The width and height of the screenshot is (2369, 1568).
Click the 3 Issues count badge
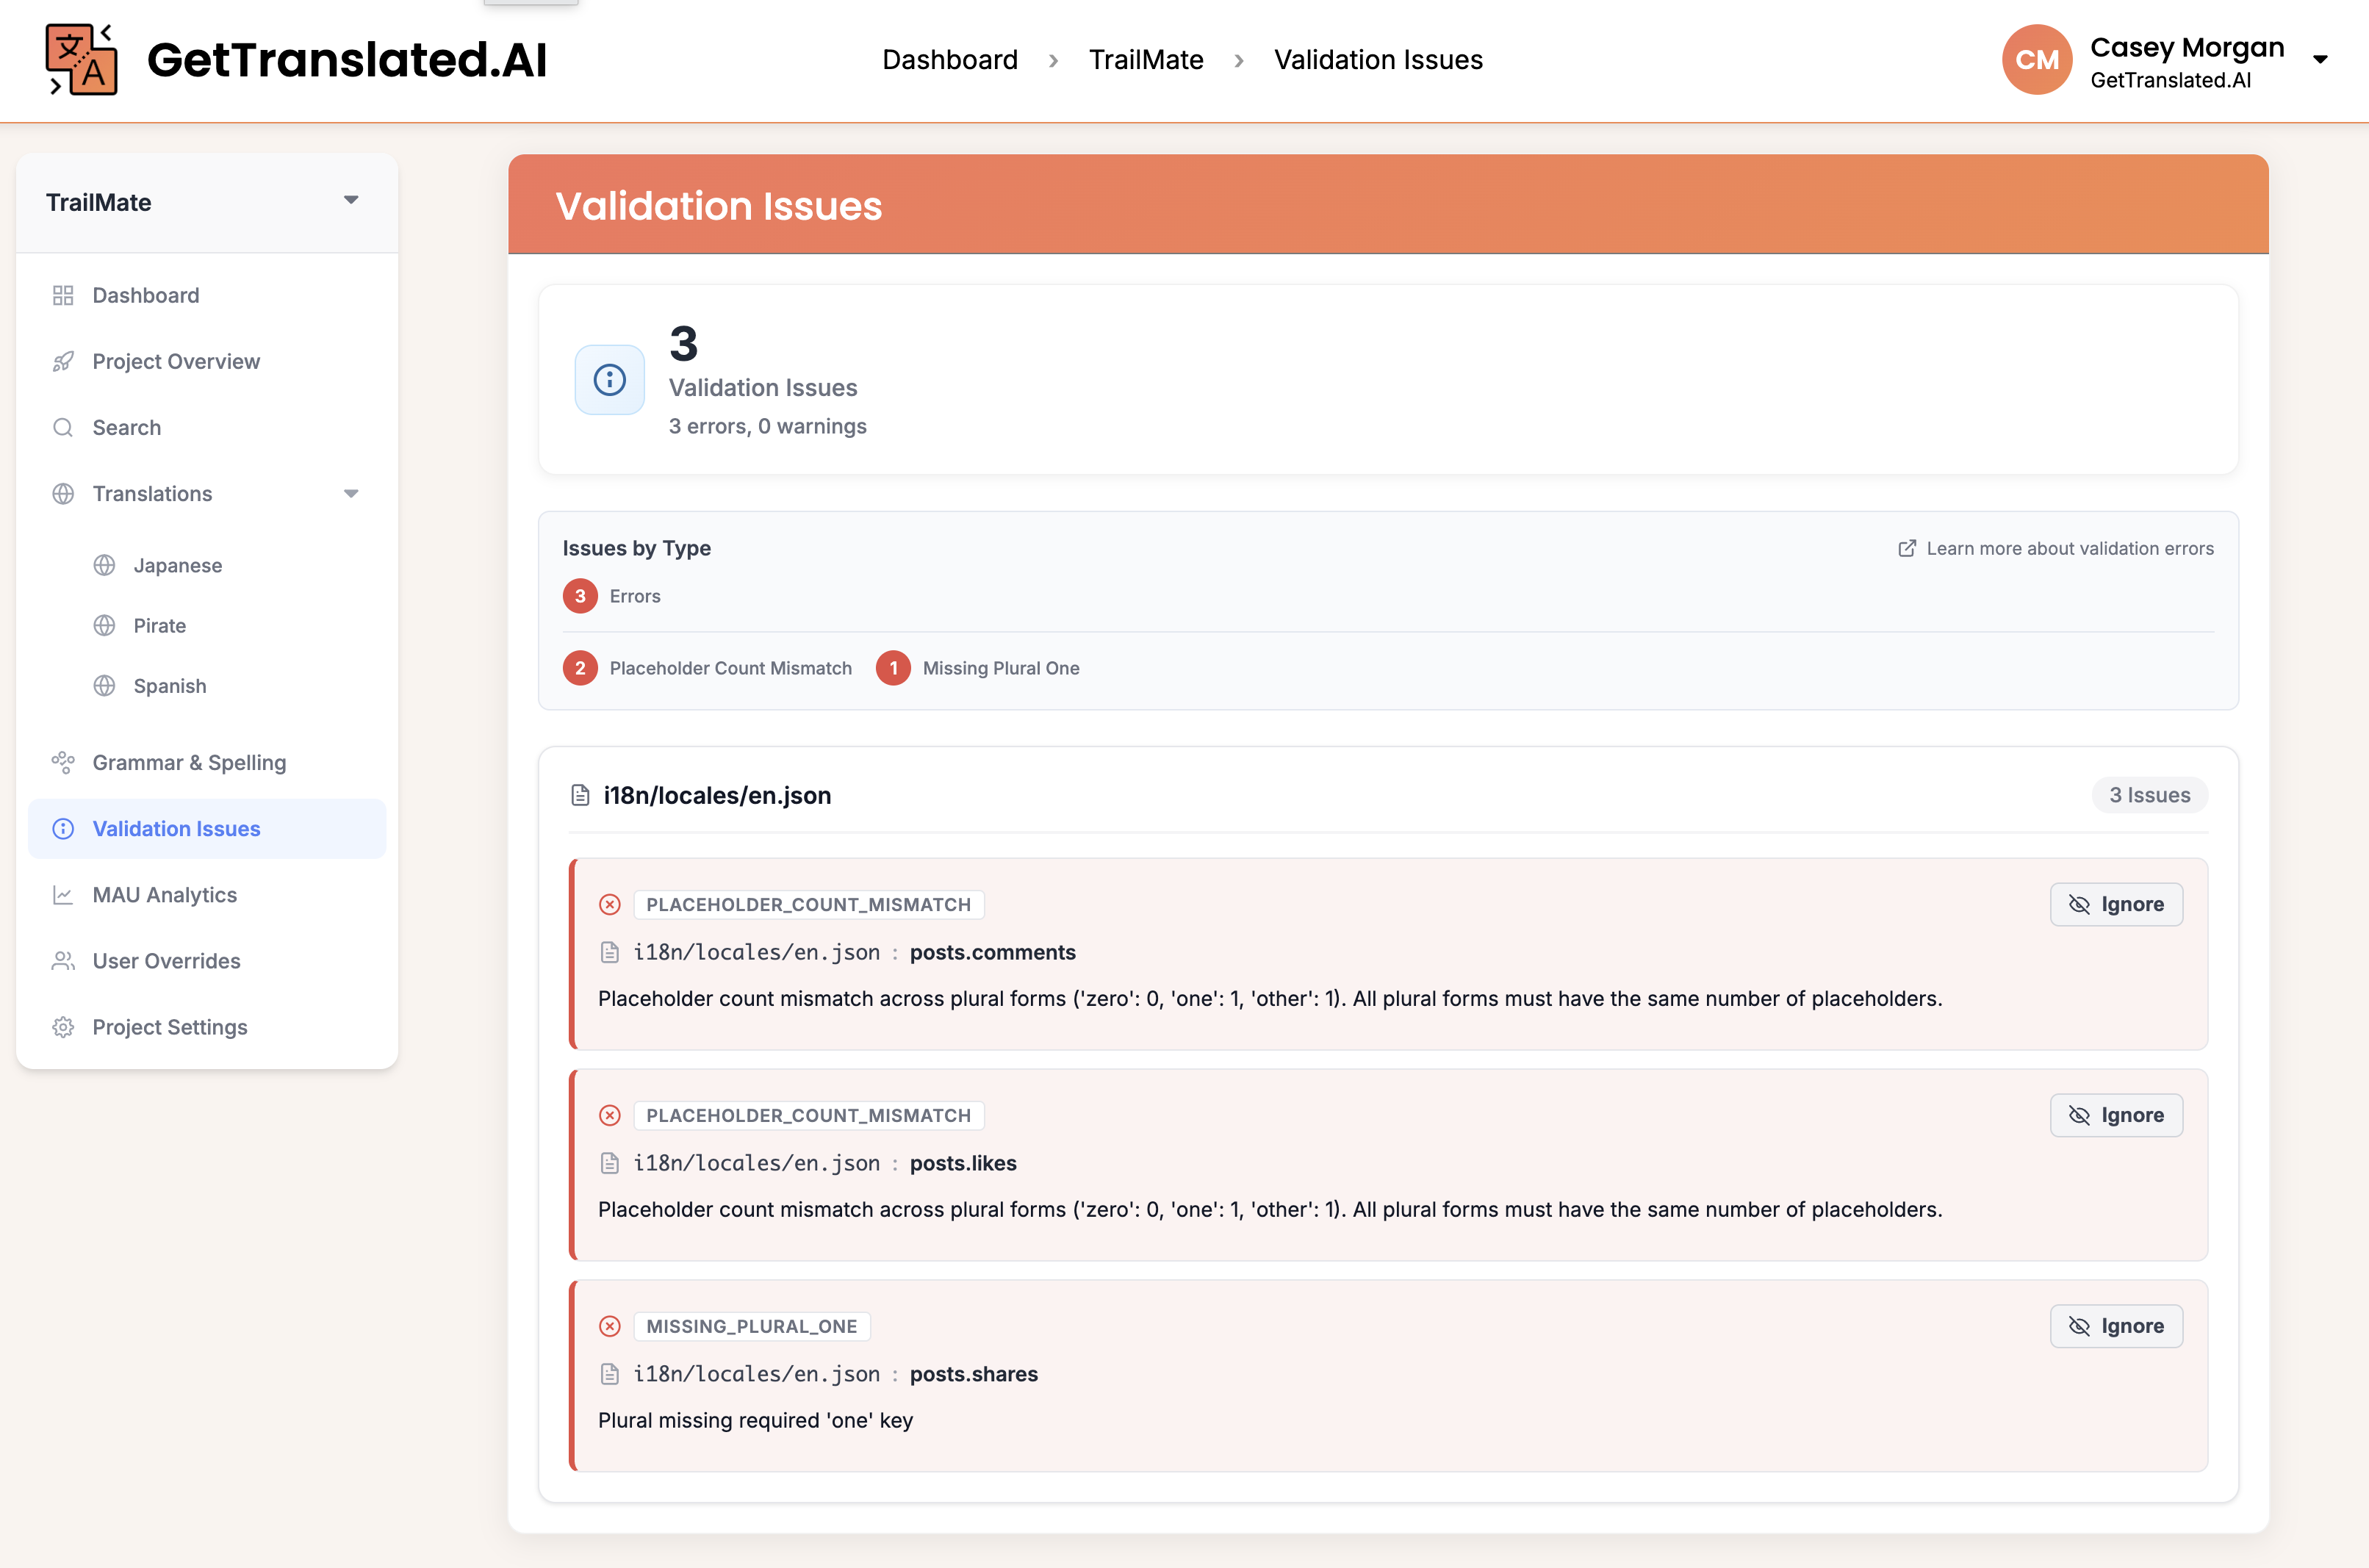pos(2150,795)
